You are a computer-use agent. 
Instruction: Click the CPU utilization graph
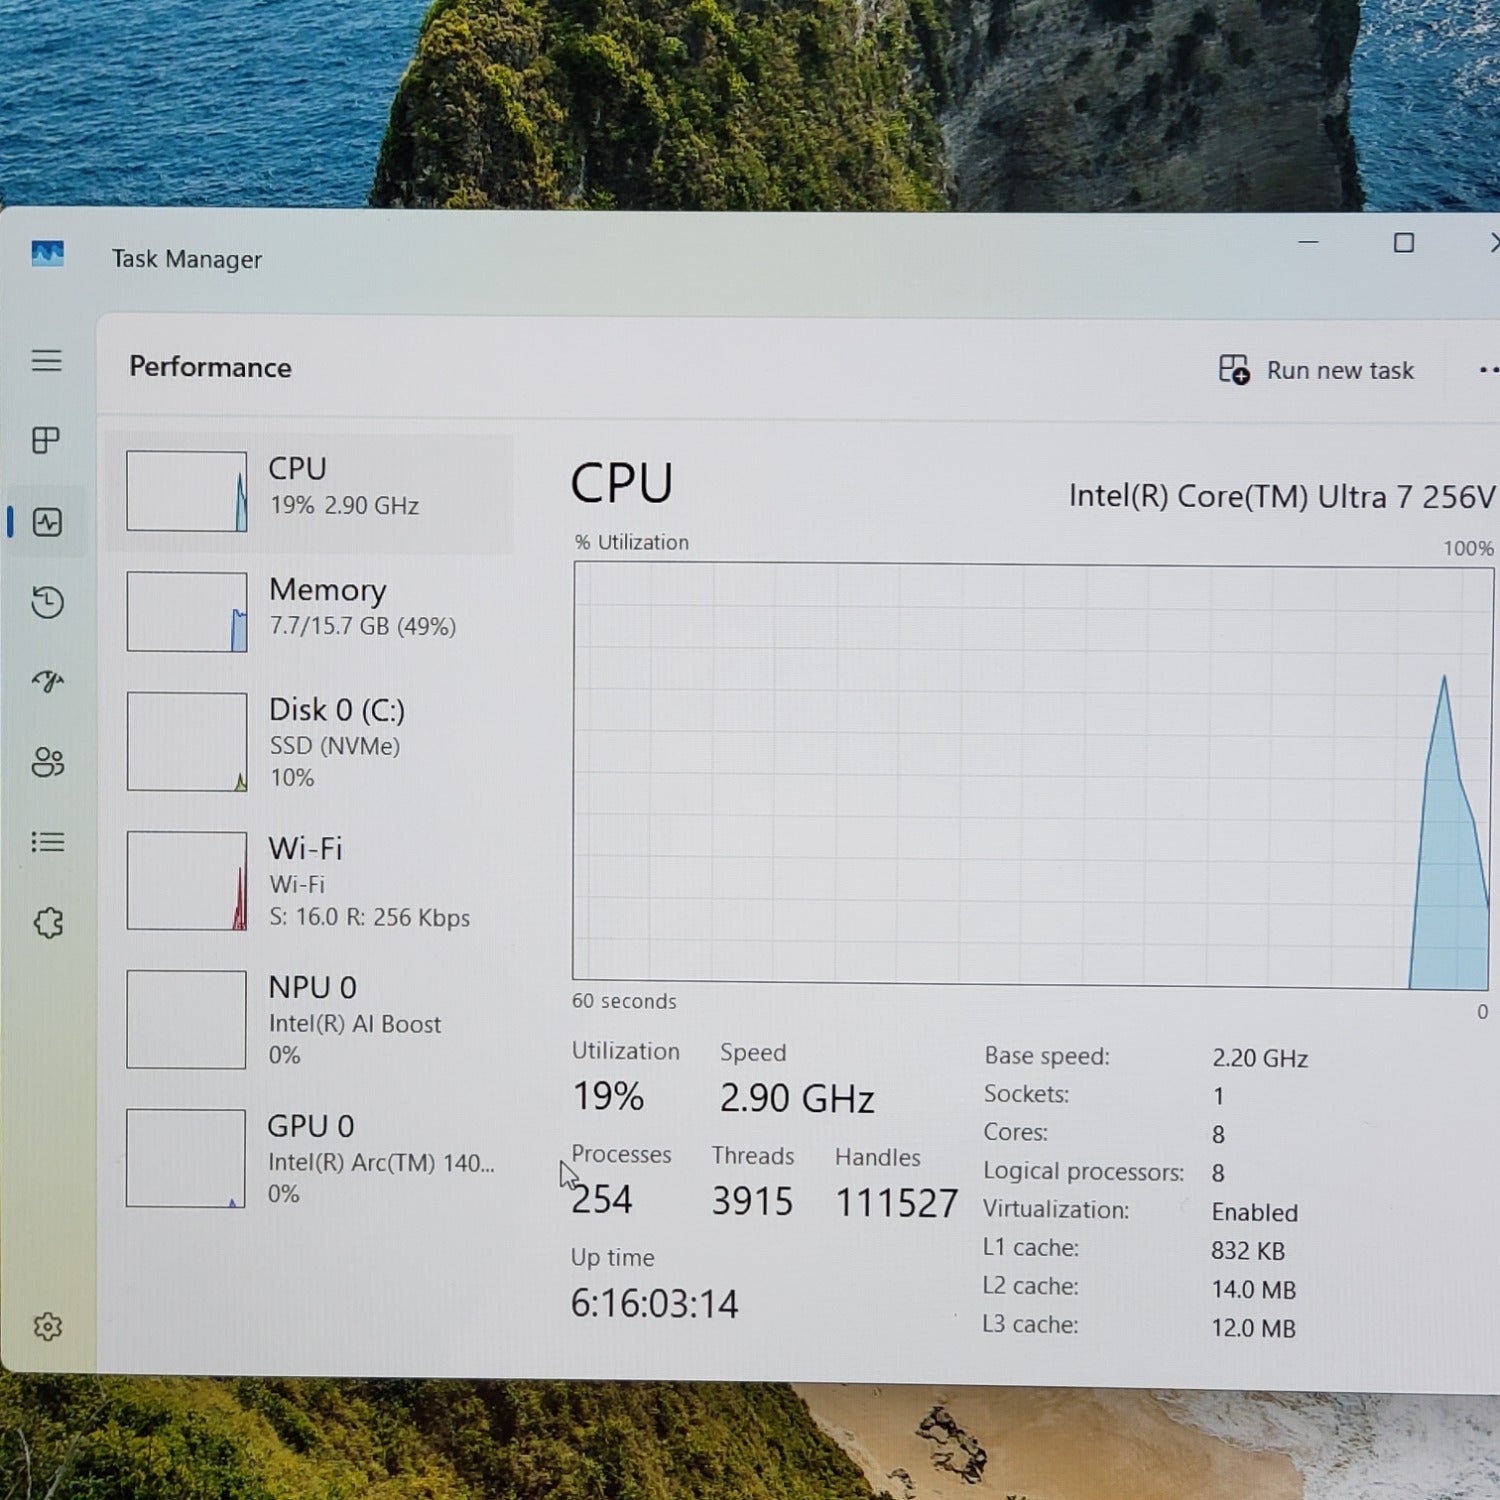pyautogui.click(x=1030, y=774)
